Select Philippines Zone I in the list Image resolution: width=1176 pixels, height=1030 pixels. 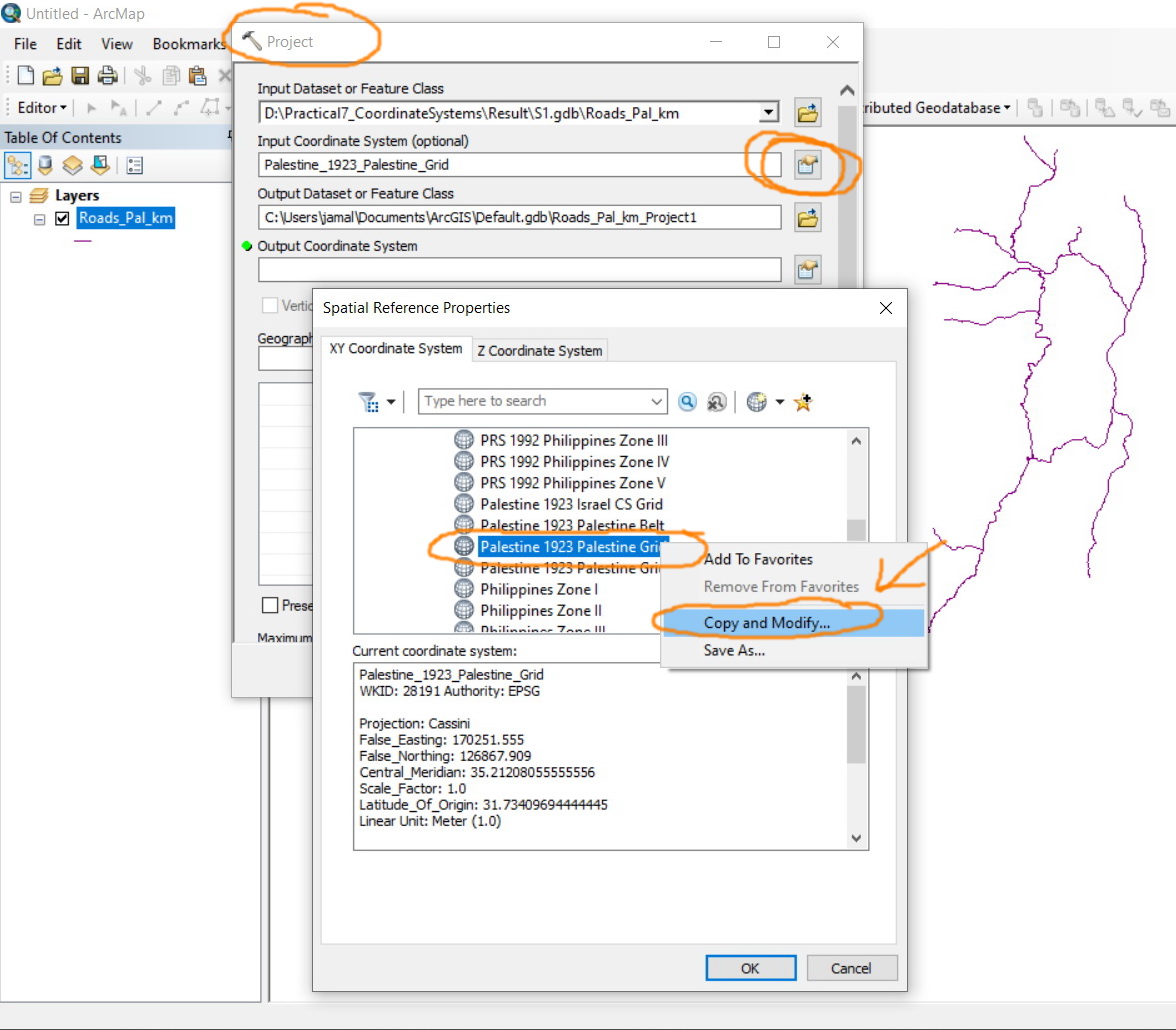click(539, 590)
